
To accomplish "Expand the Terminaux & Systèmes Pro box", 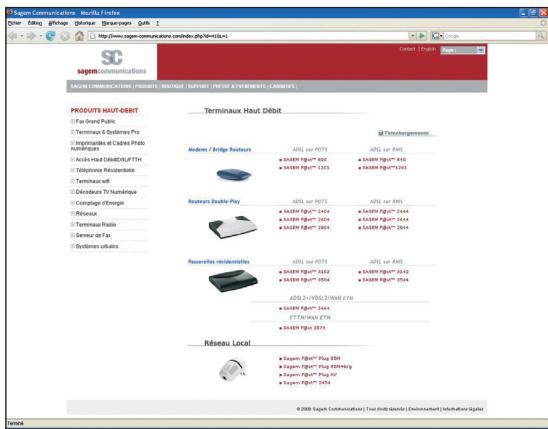I will coord(73,132).
